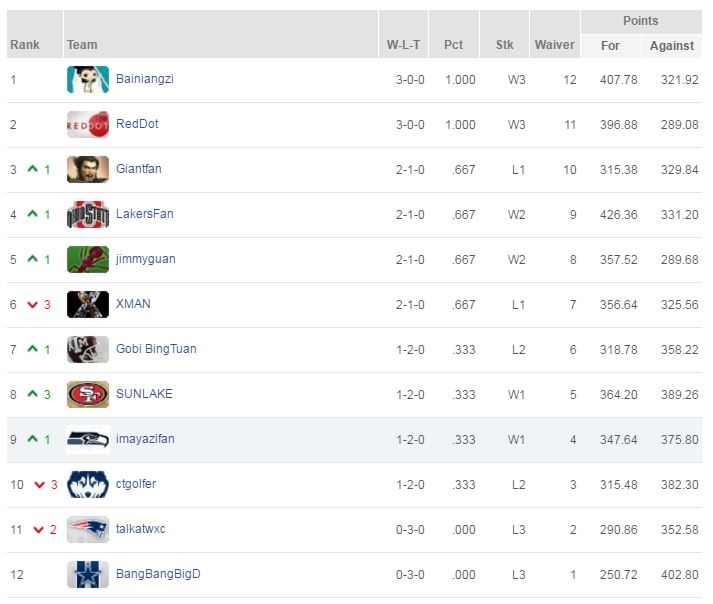Select talkatwxc Patriots logo icon
Screen dimensions: 713x604
click(x=87, y=530)
